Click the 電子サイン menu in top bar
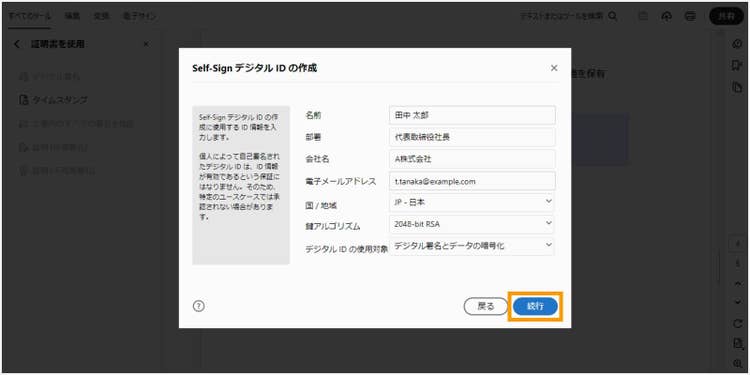This screenshot has height=375, width=750. 139,16
